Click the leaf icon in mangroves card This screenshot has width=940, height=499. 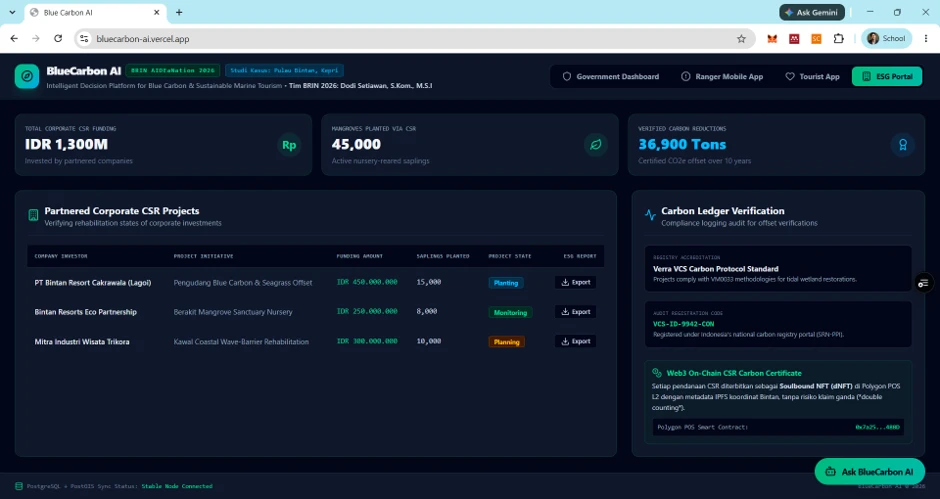click(595, 145)
